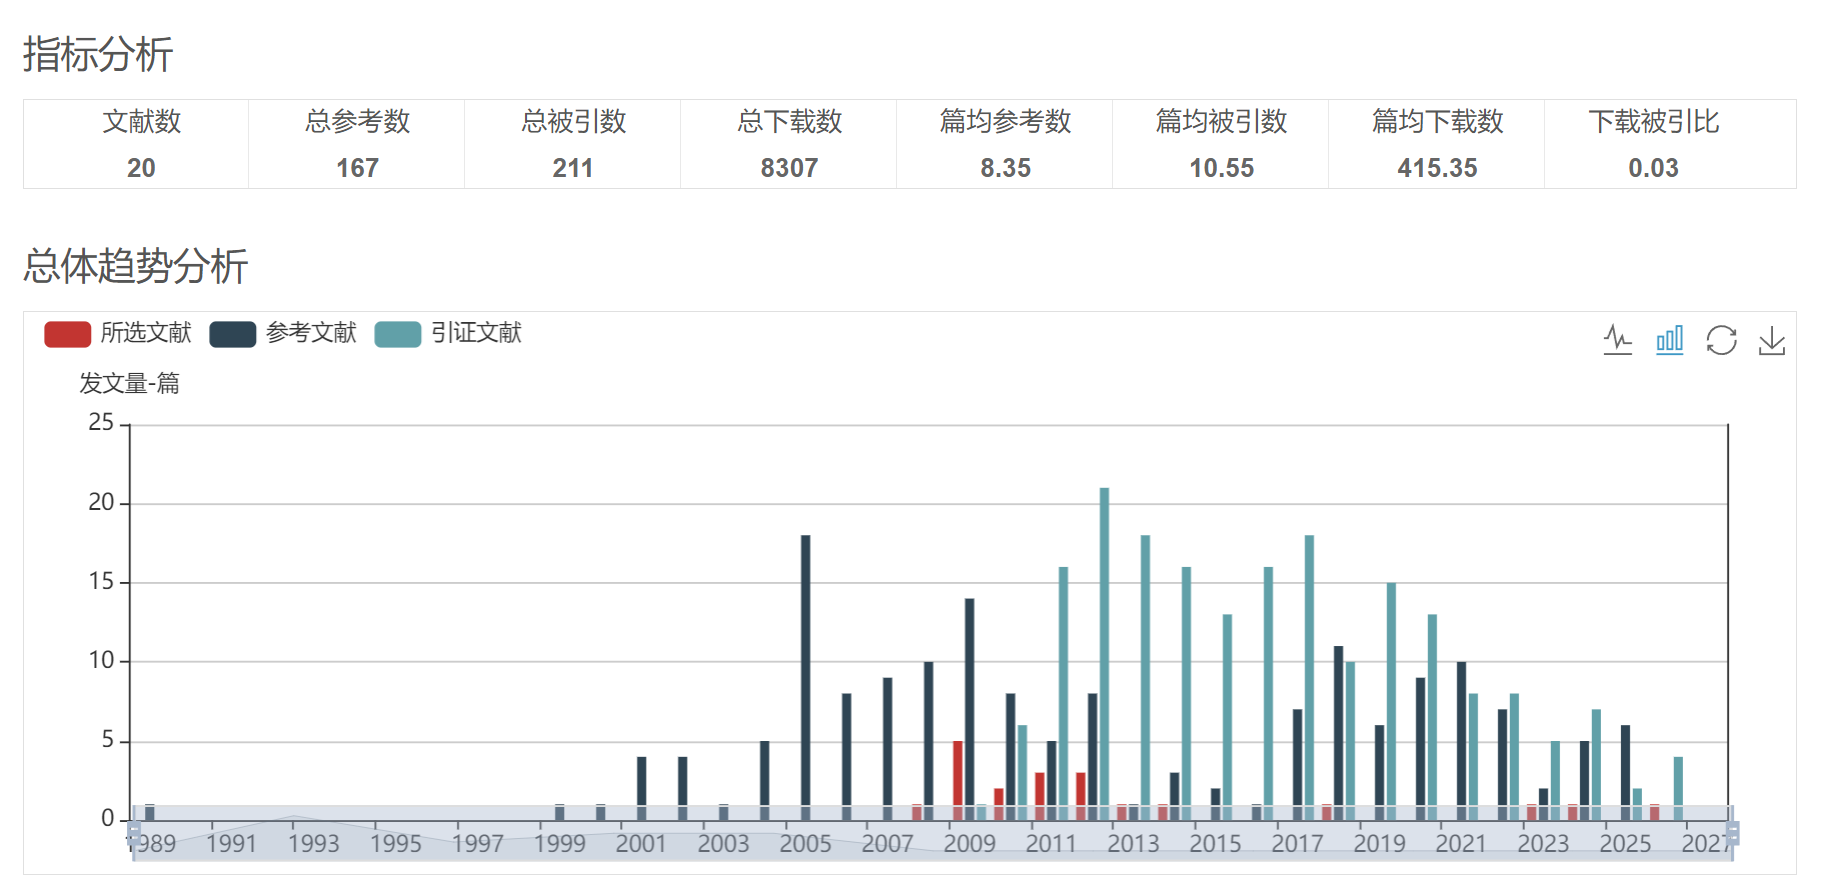Toggle 引证文献 legend series
This screenshot has width=1821, height=894.
point(448,333)
